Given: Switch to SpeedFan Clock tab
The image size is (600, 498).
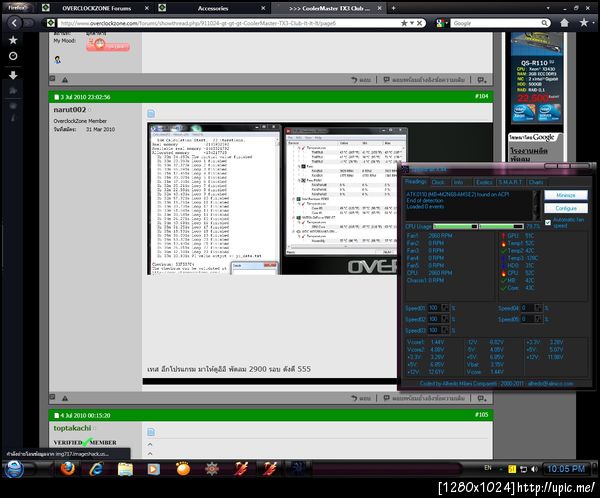Looking at the screenshot, I should coord(438,182).
